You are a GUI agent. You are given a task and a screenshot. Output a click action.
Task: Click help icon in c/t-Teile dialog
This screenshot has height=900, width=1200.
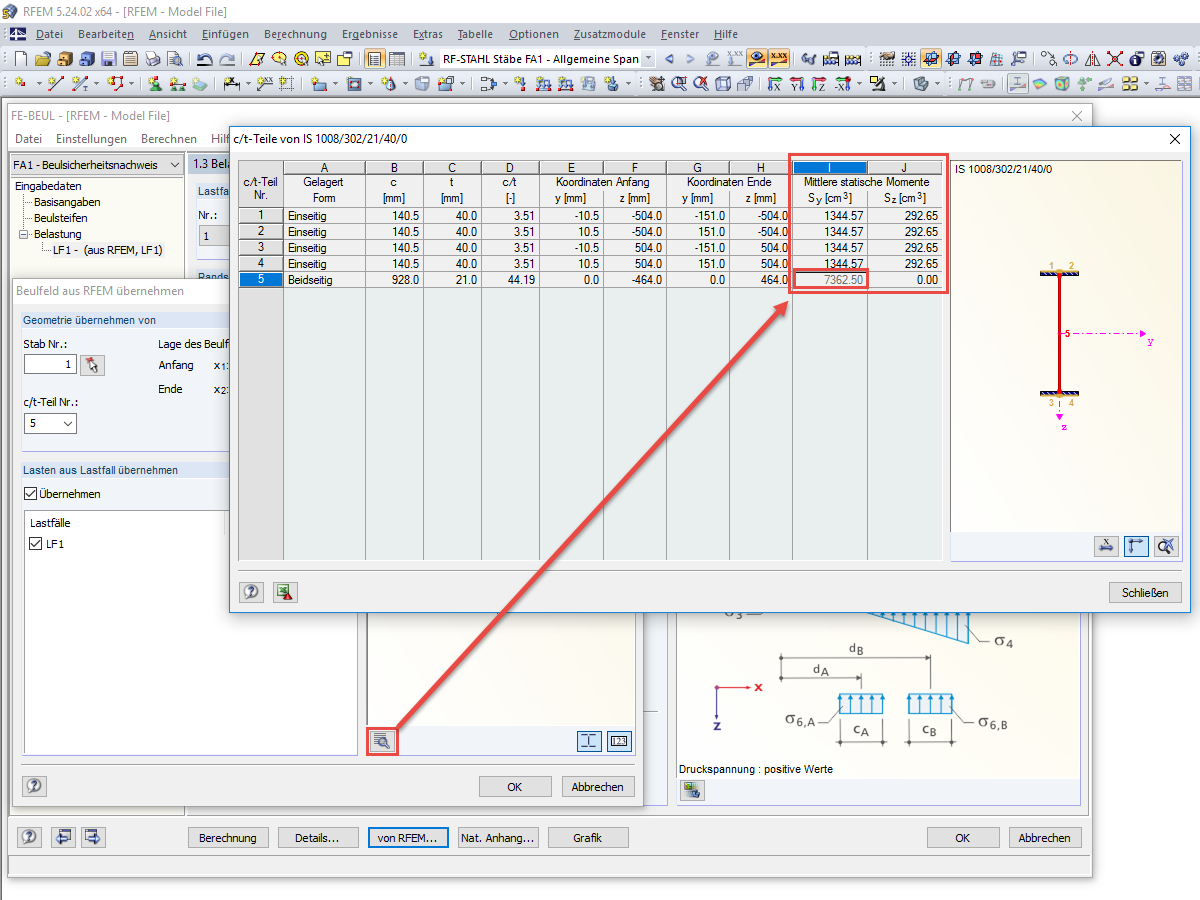(251, 592)
